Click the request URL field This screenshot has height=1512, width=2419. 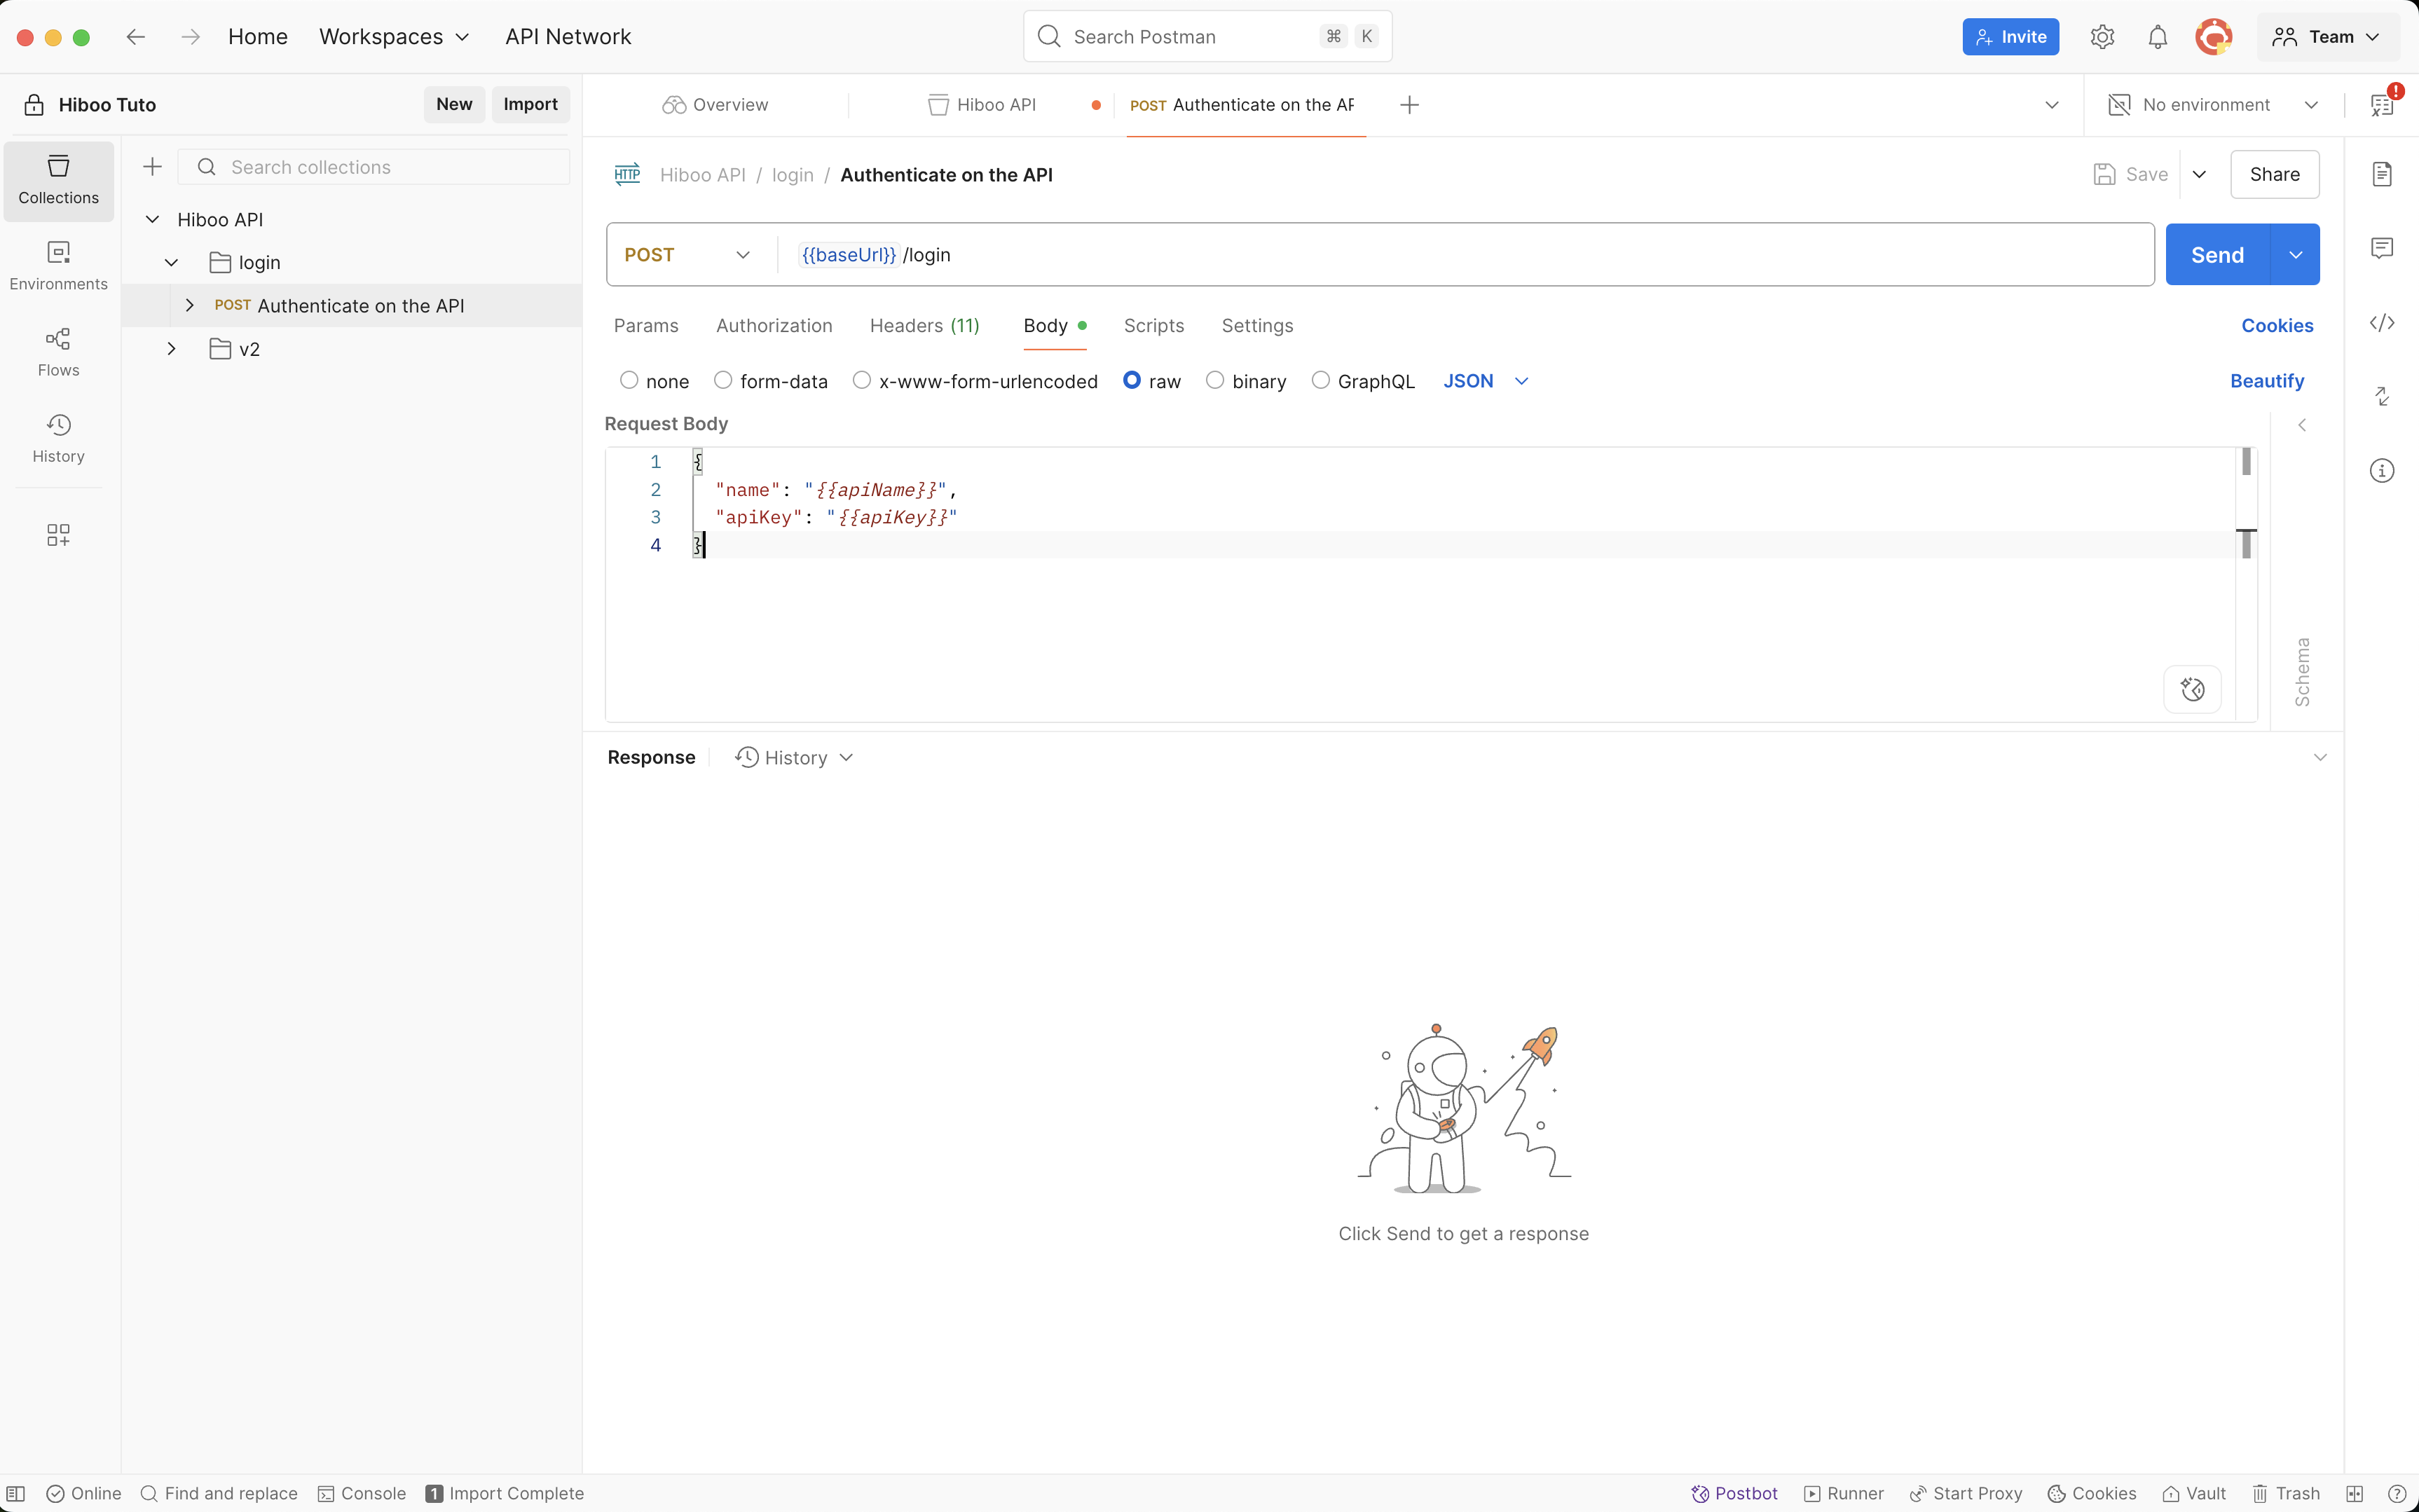coord(1465,255)
